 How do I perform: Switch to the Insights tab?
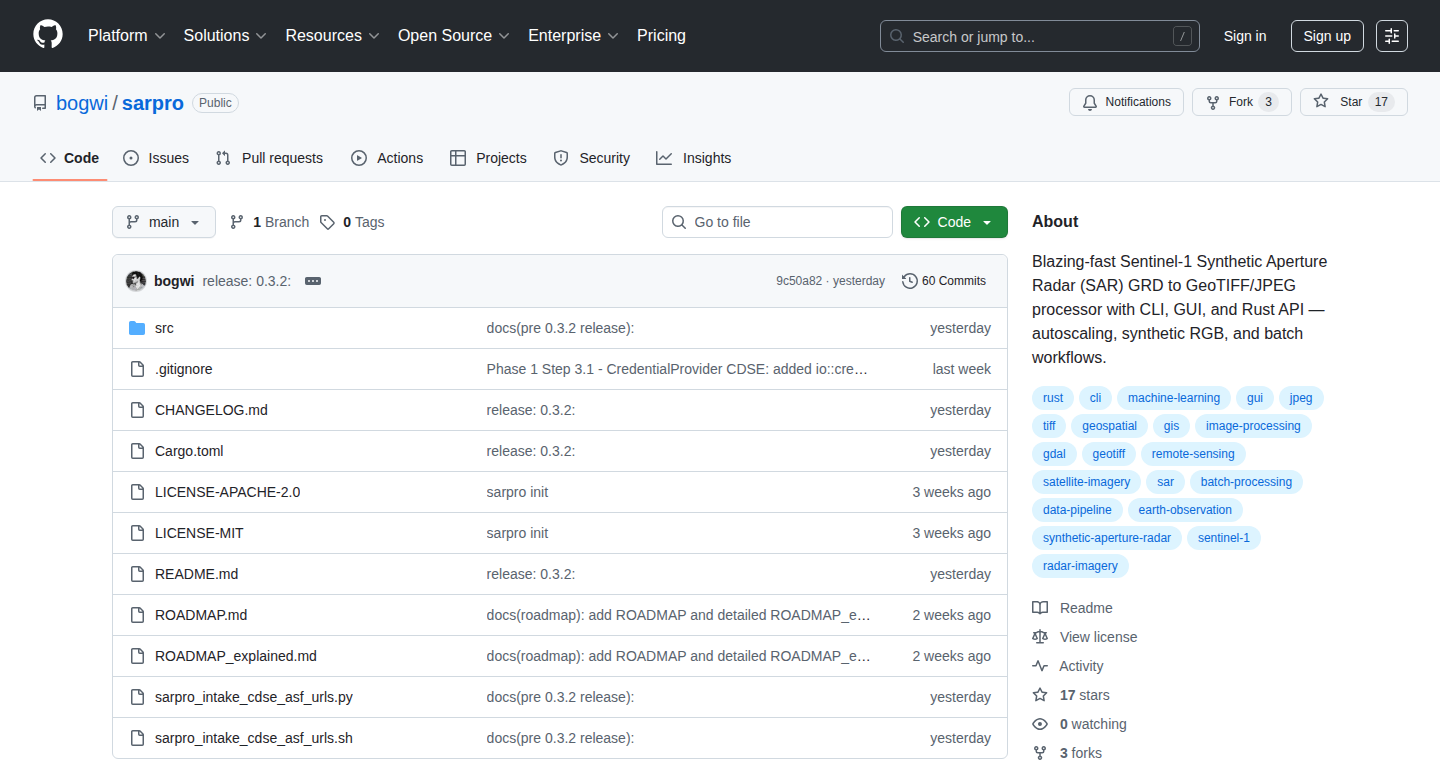click(x=694, y=158)
